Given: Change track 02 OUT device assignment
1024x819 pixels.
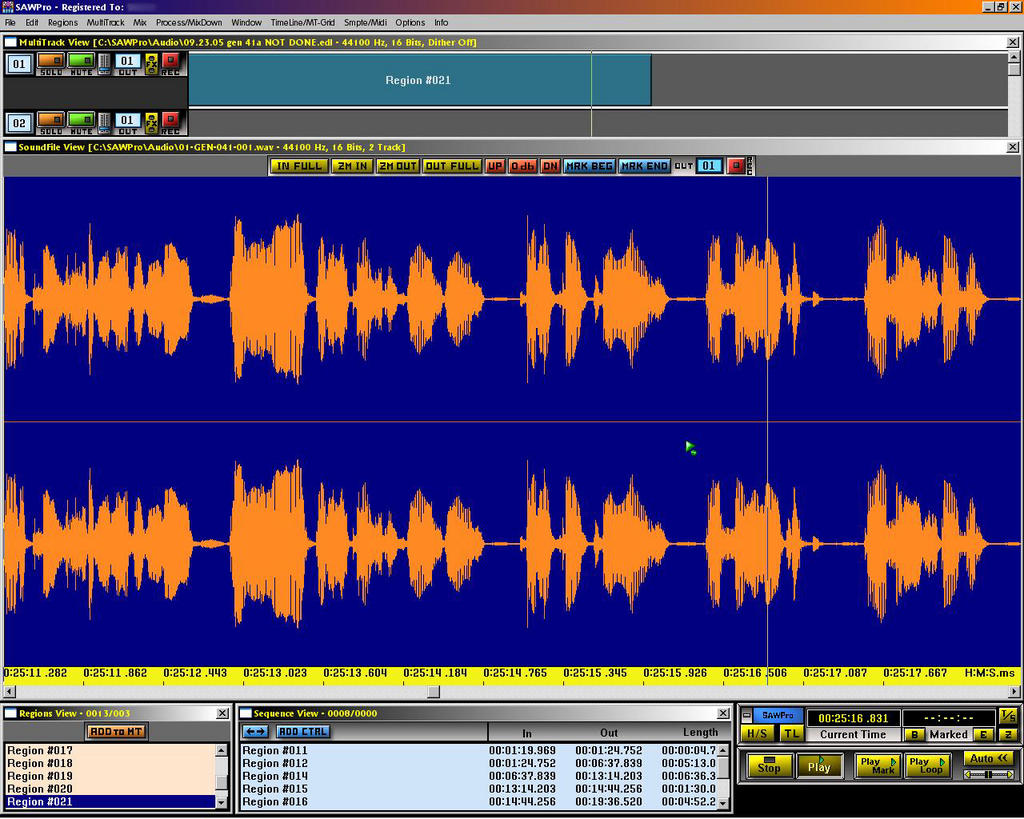Looking at the screenshot, I should 127,120.
